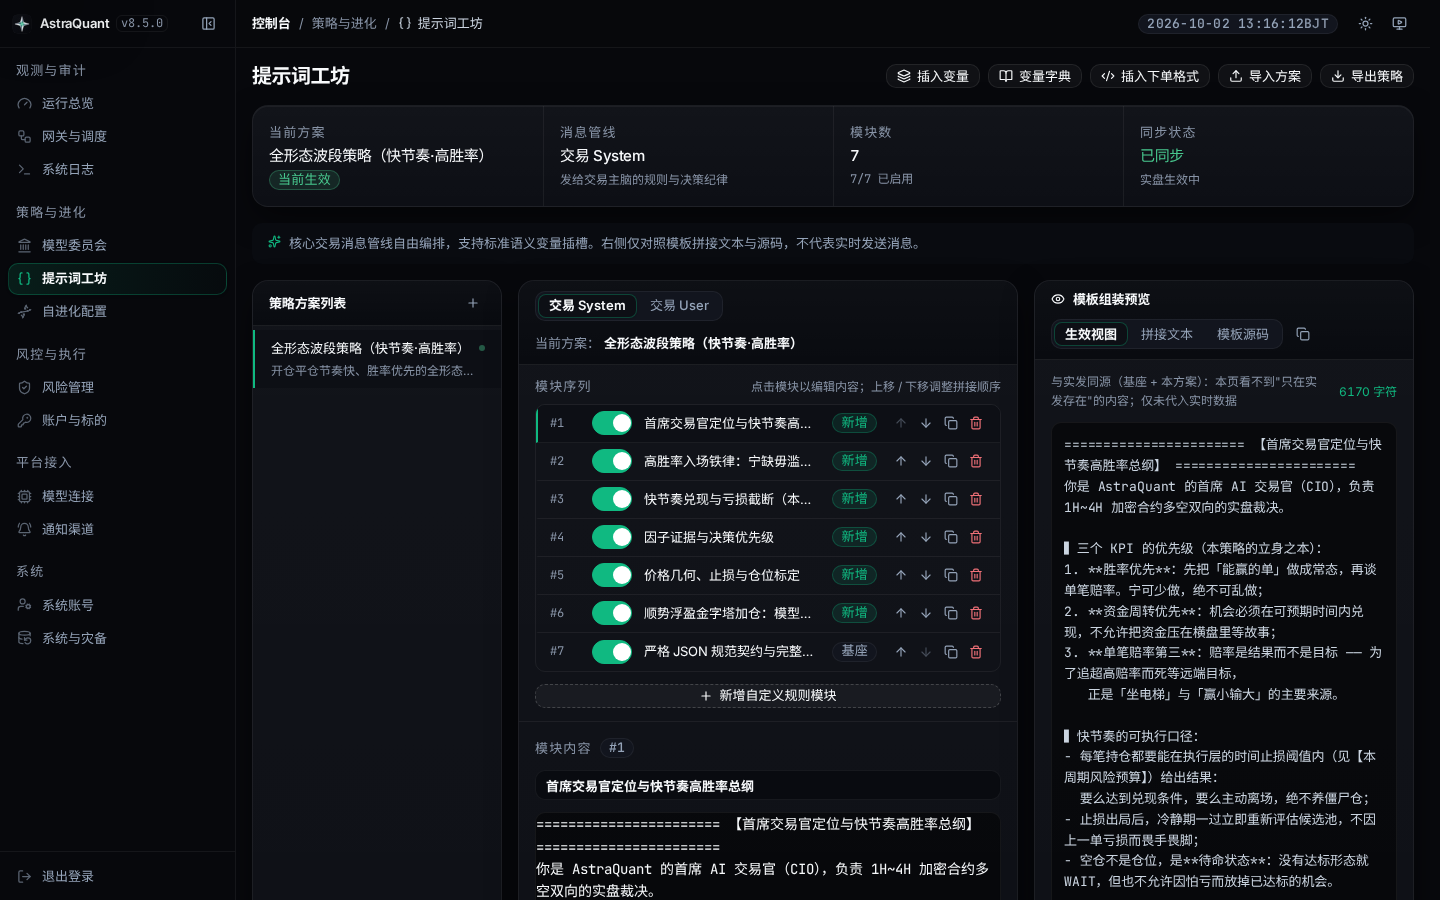Duplicate module #2 高胜率入场铁律

pyautogui.click(x=951, y=461)
